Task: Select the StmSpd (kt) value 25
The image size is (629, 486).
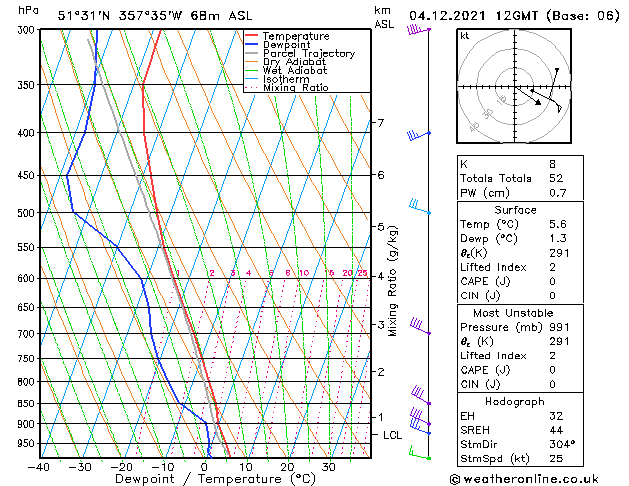Action: point(556,458)
